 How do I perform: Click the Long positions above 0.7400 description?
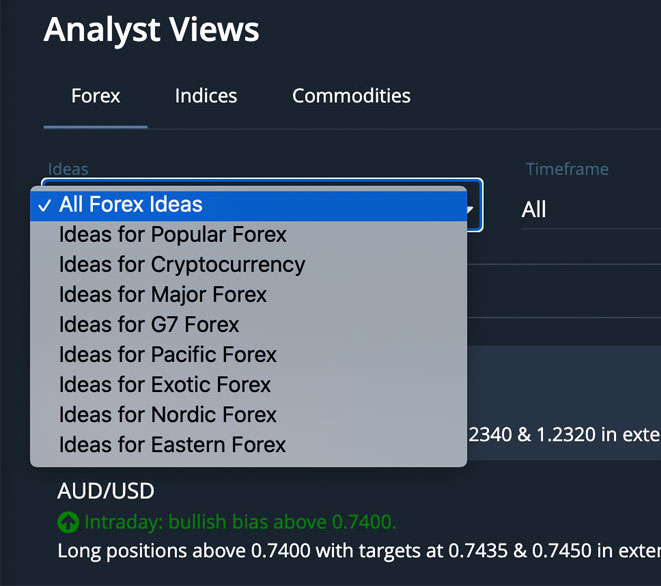pos(359,551)
